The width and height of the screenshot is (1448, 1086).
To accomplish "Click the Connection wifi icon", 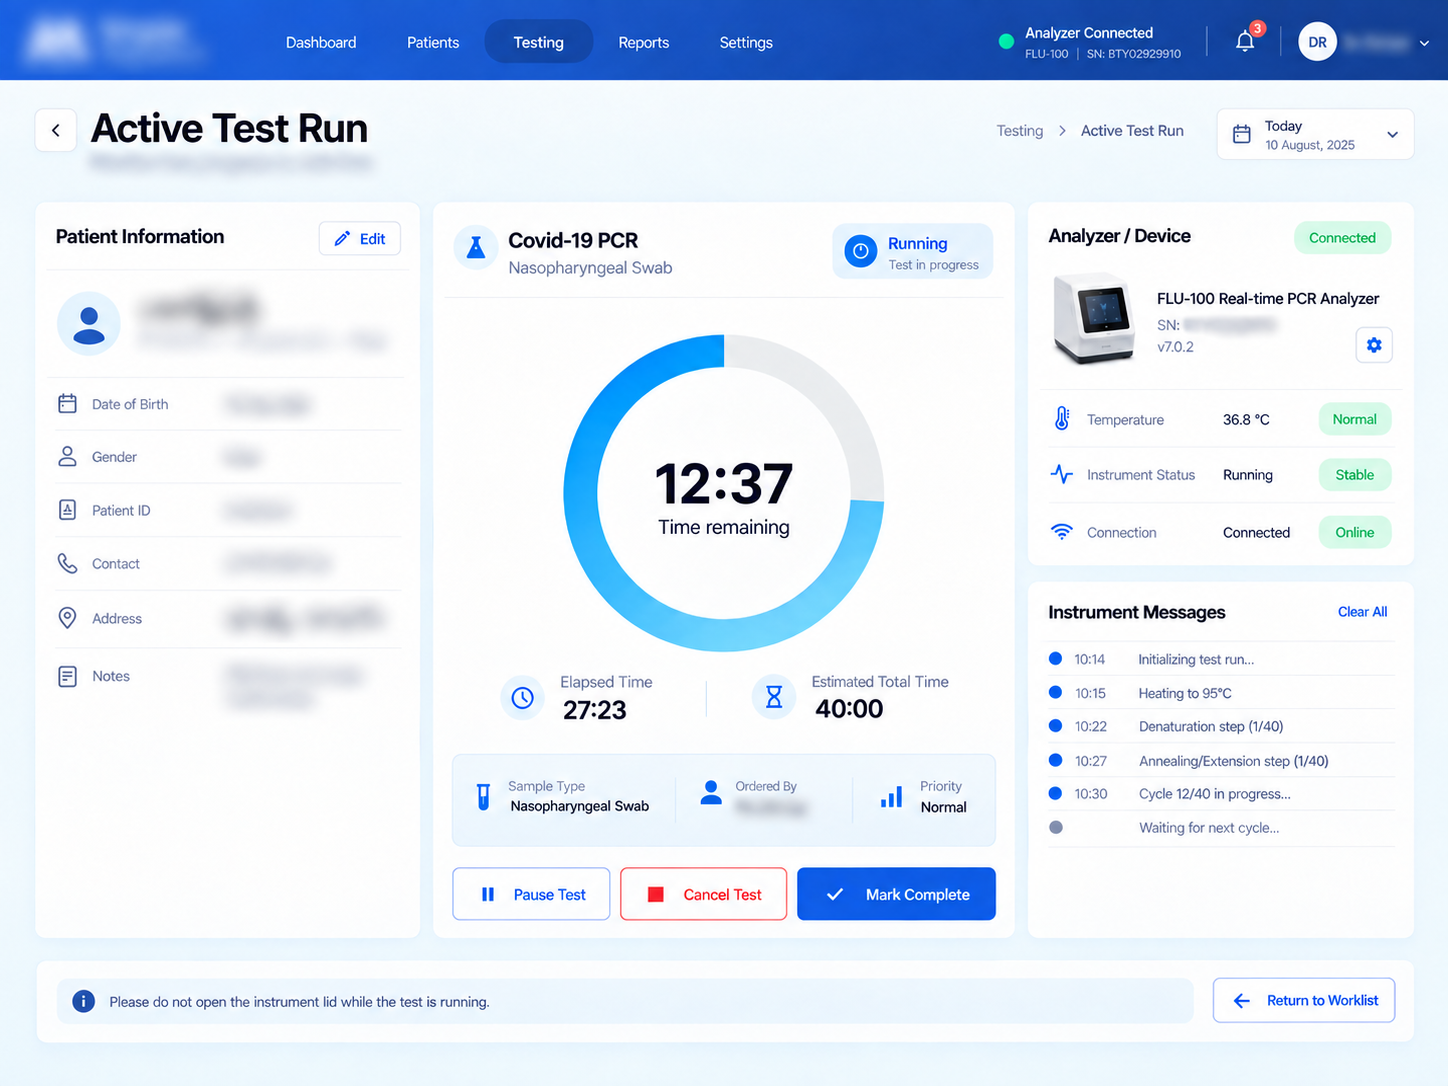I will click(1062, 532).
